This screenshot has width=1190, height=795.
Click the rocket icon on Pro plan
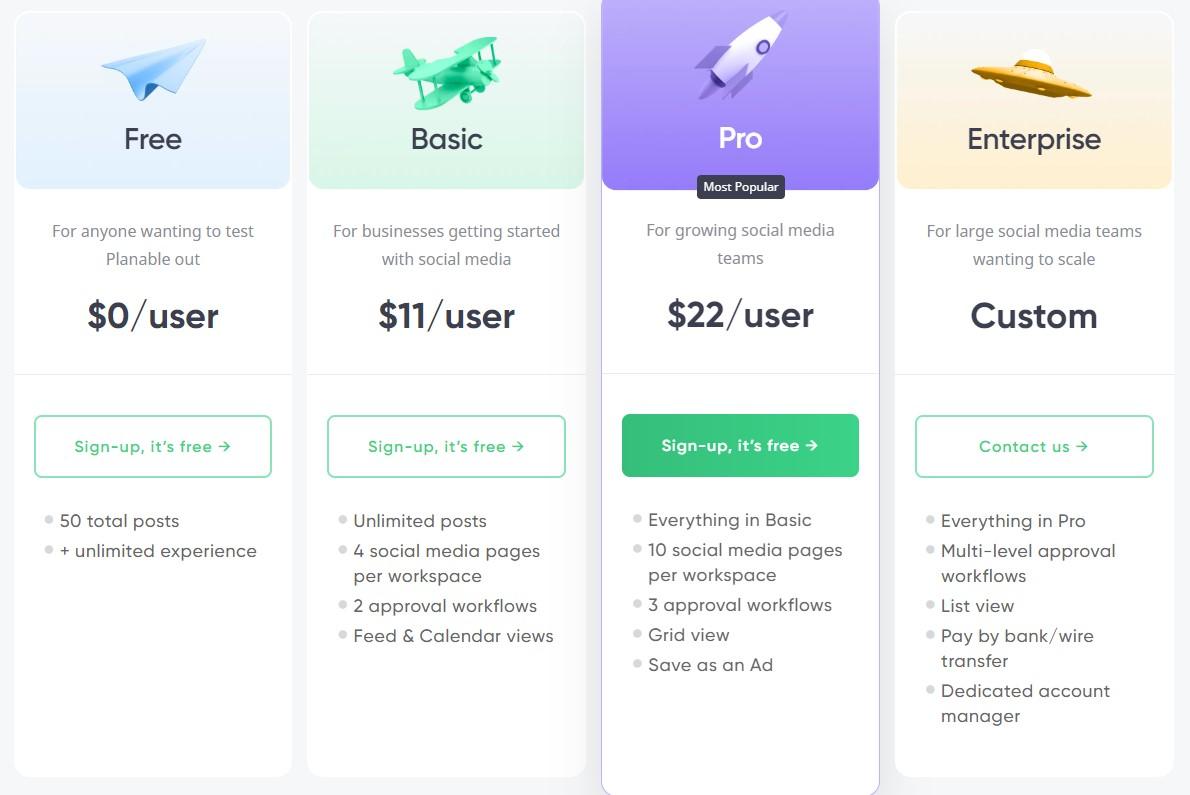[x=741, y=55]
